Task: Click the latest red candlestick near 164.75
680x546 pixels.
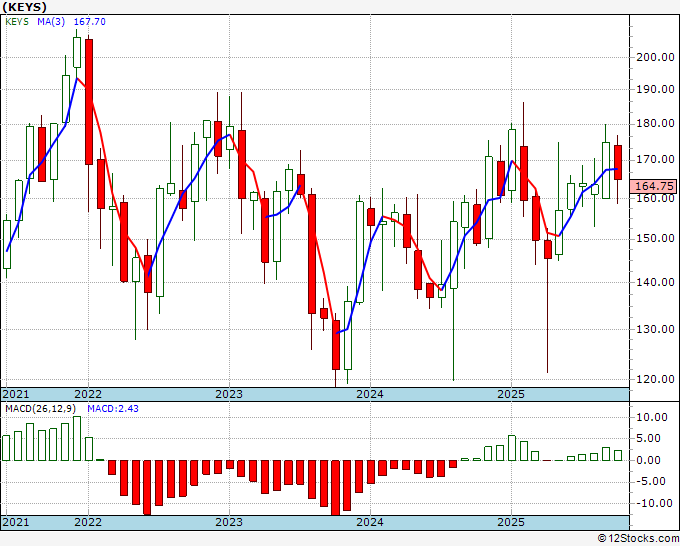Action: pyautogui.click(x=618, y=162)
